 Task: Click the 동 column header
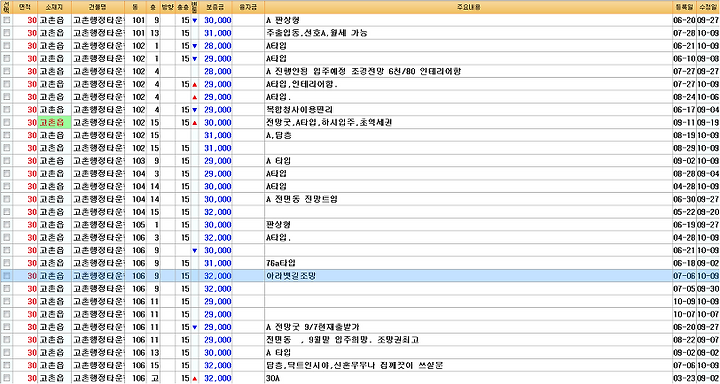coord(135,7)
